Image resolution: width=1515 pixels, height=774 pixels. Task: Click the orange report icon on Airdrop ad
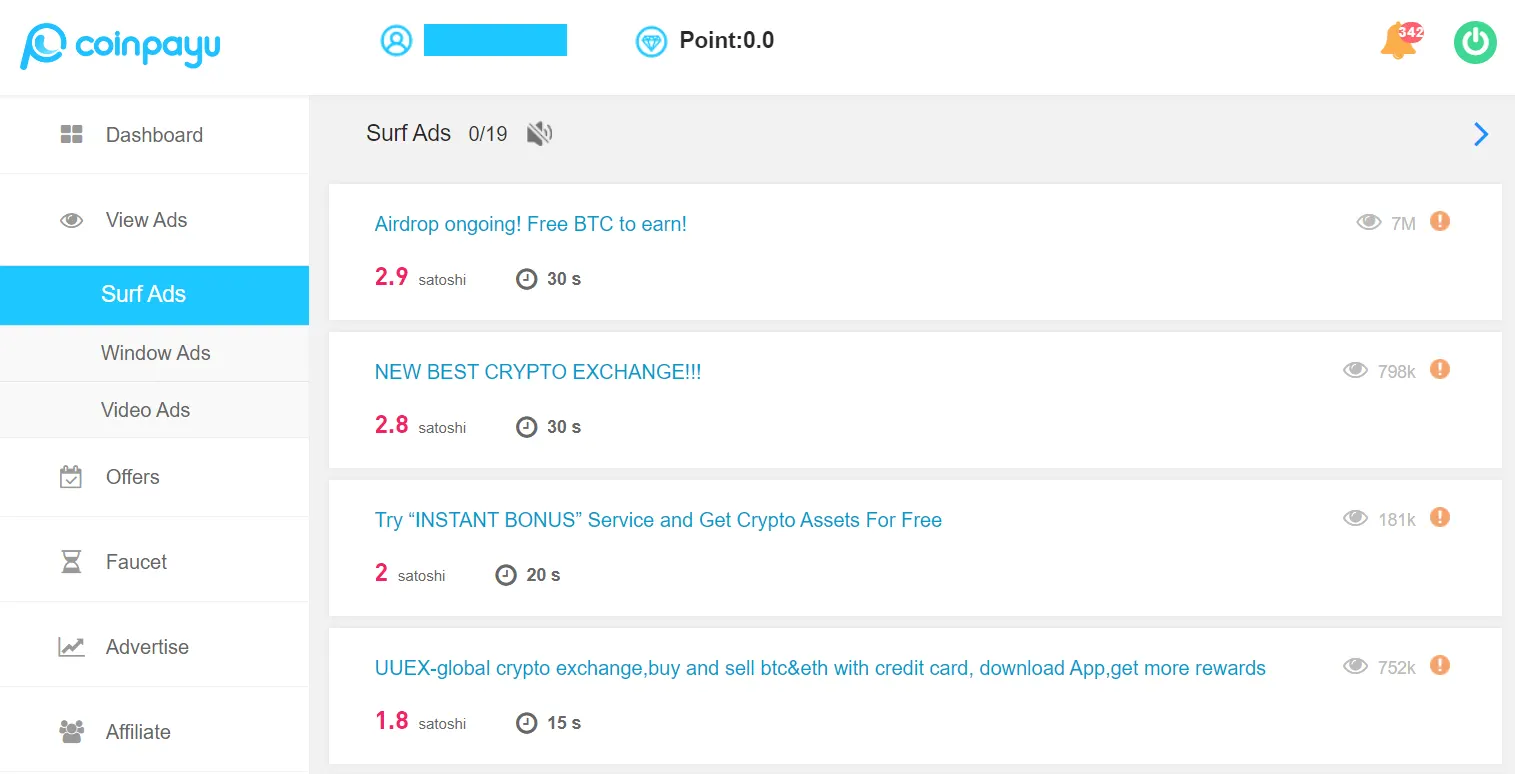1439,221
